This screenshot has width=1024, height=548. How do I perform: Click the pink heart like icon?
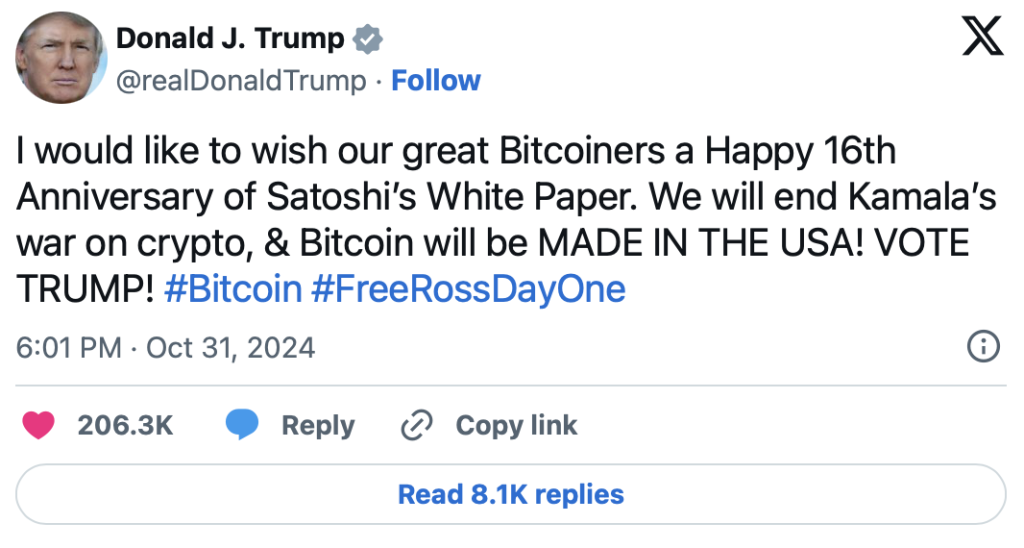click(x=40, y=425)
